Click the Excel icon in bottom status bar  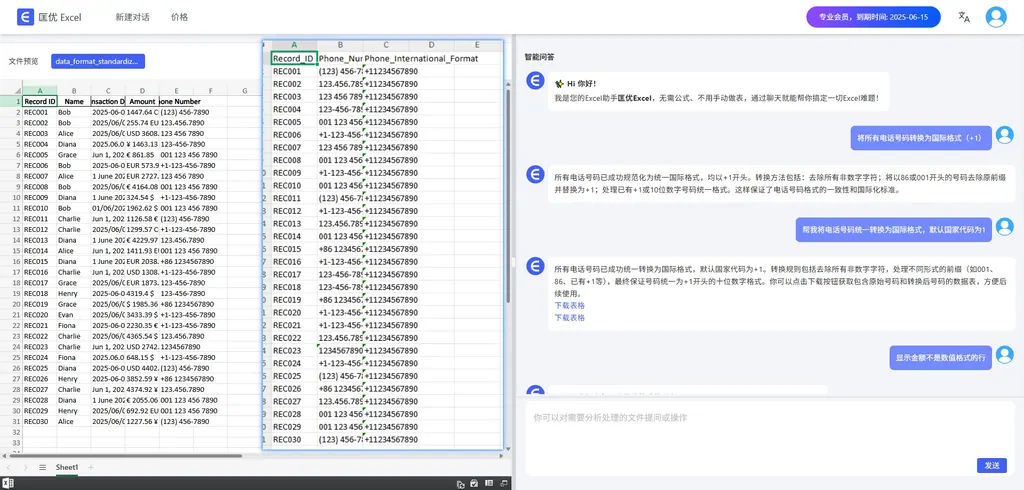point(9,483)
